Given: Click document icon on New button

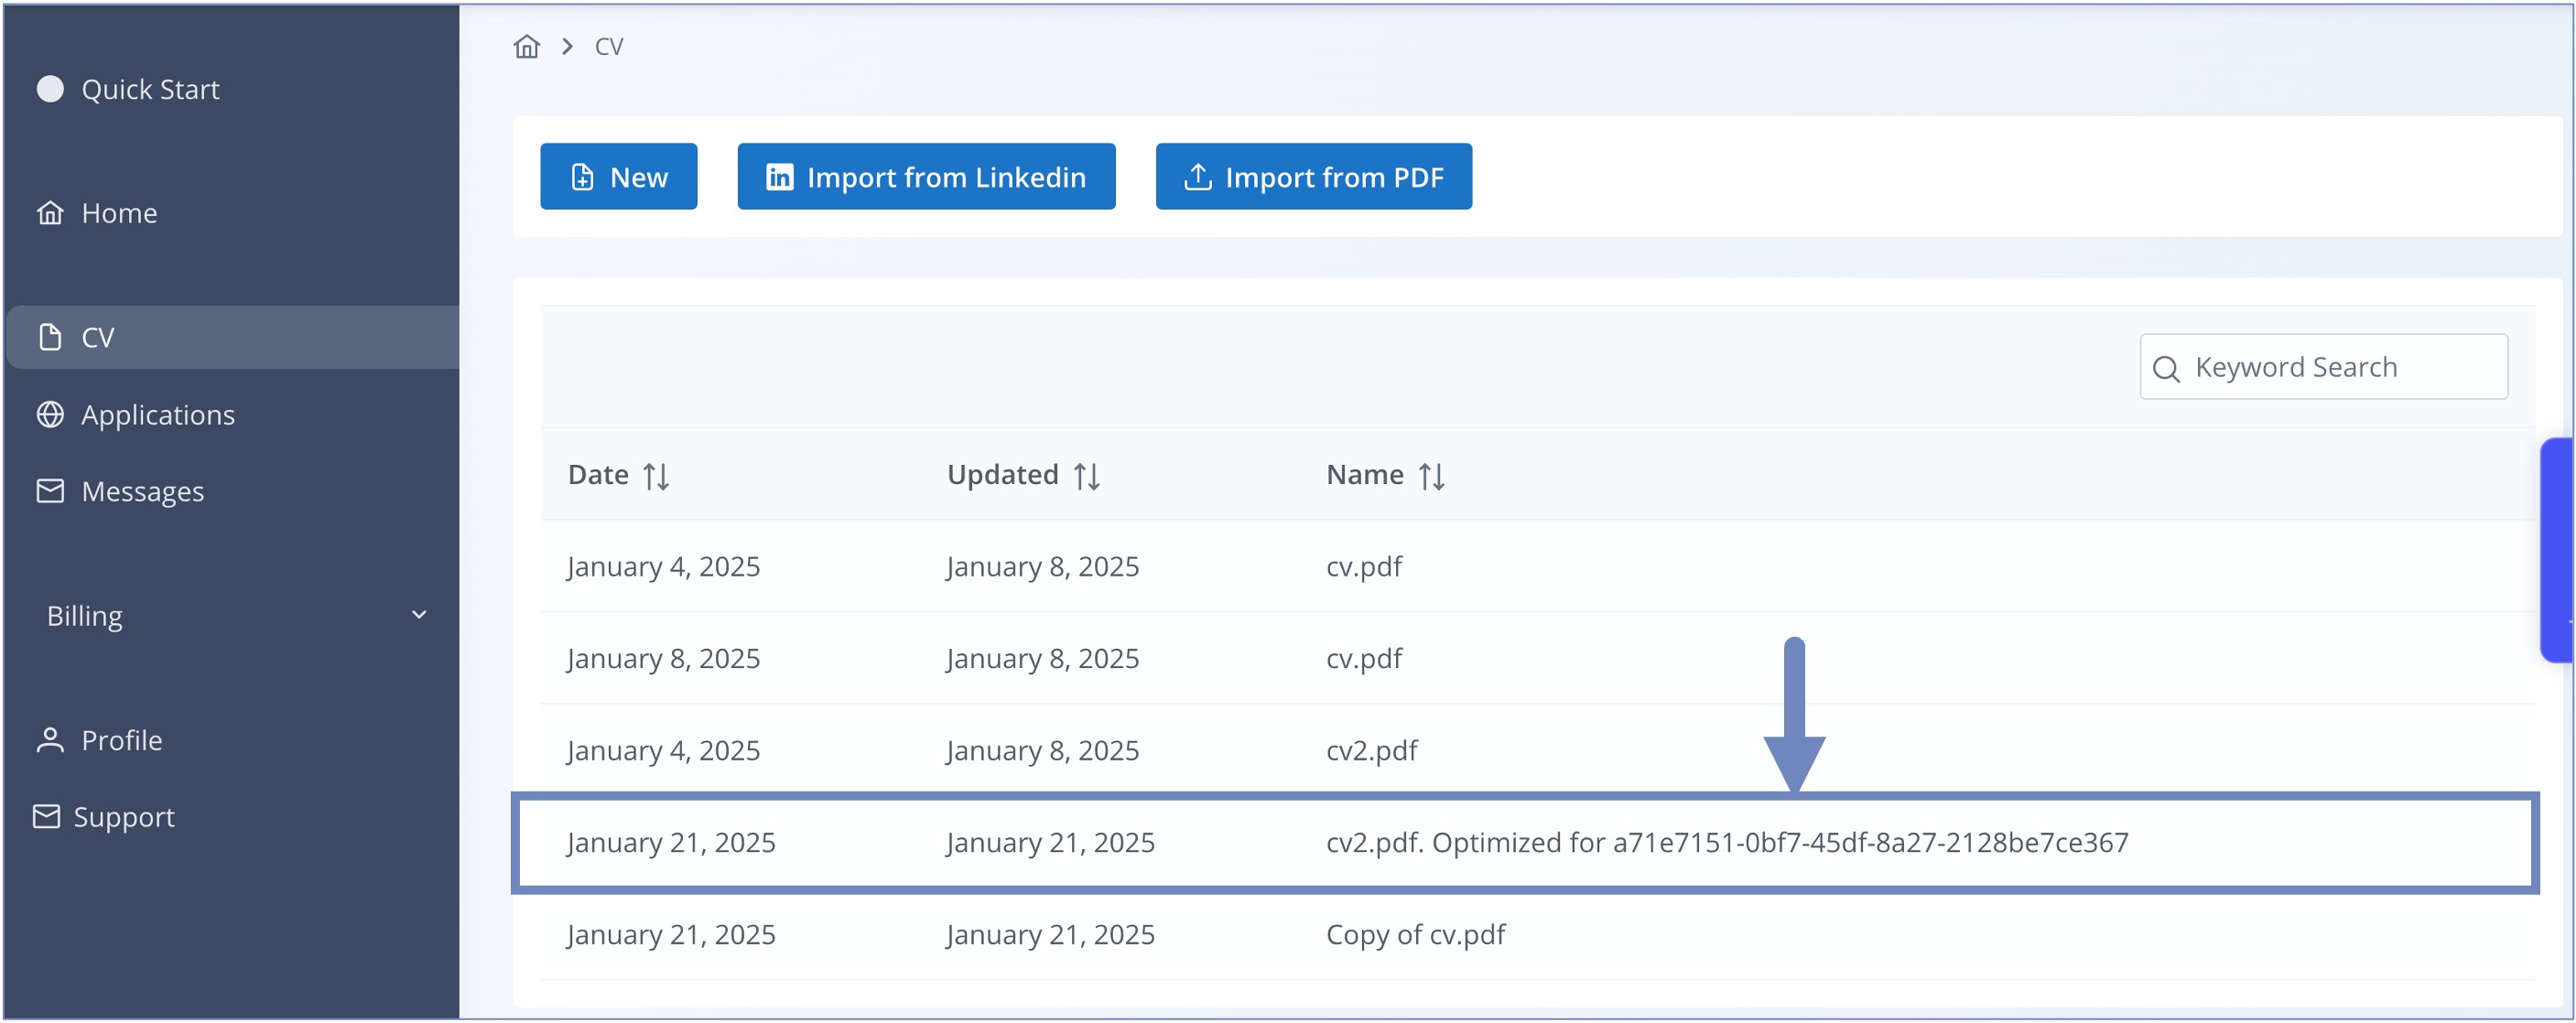Looking at the screenshot, I should [582, 177].
